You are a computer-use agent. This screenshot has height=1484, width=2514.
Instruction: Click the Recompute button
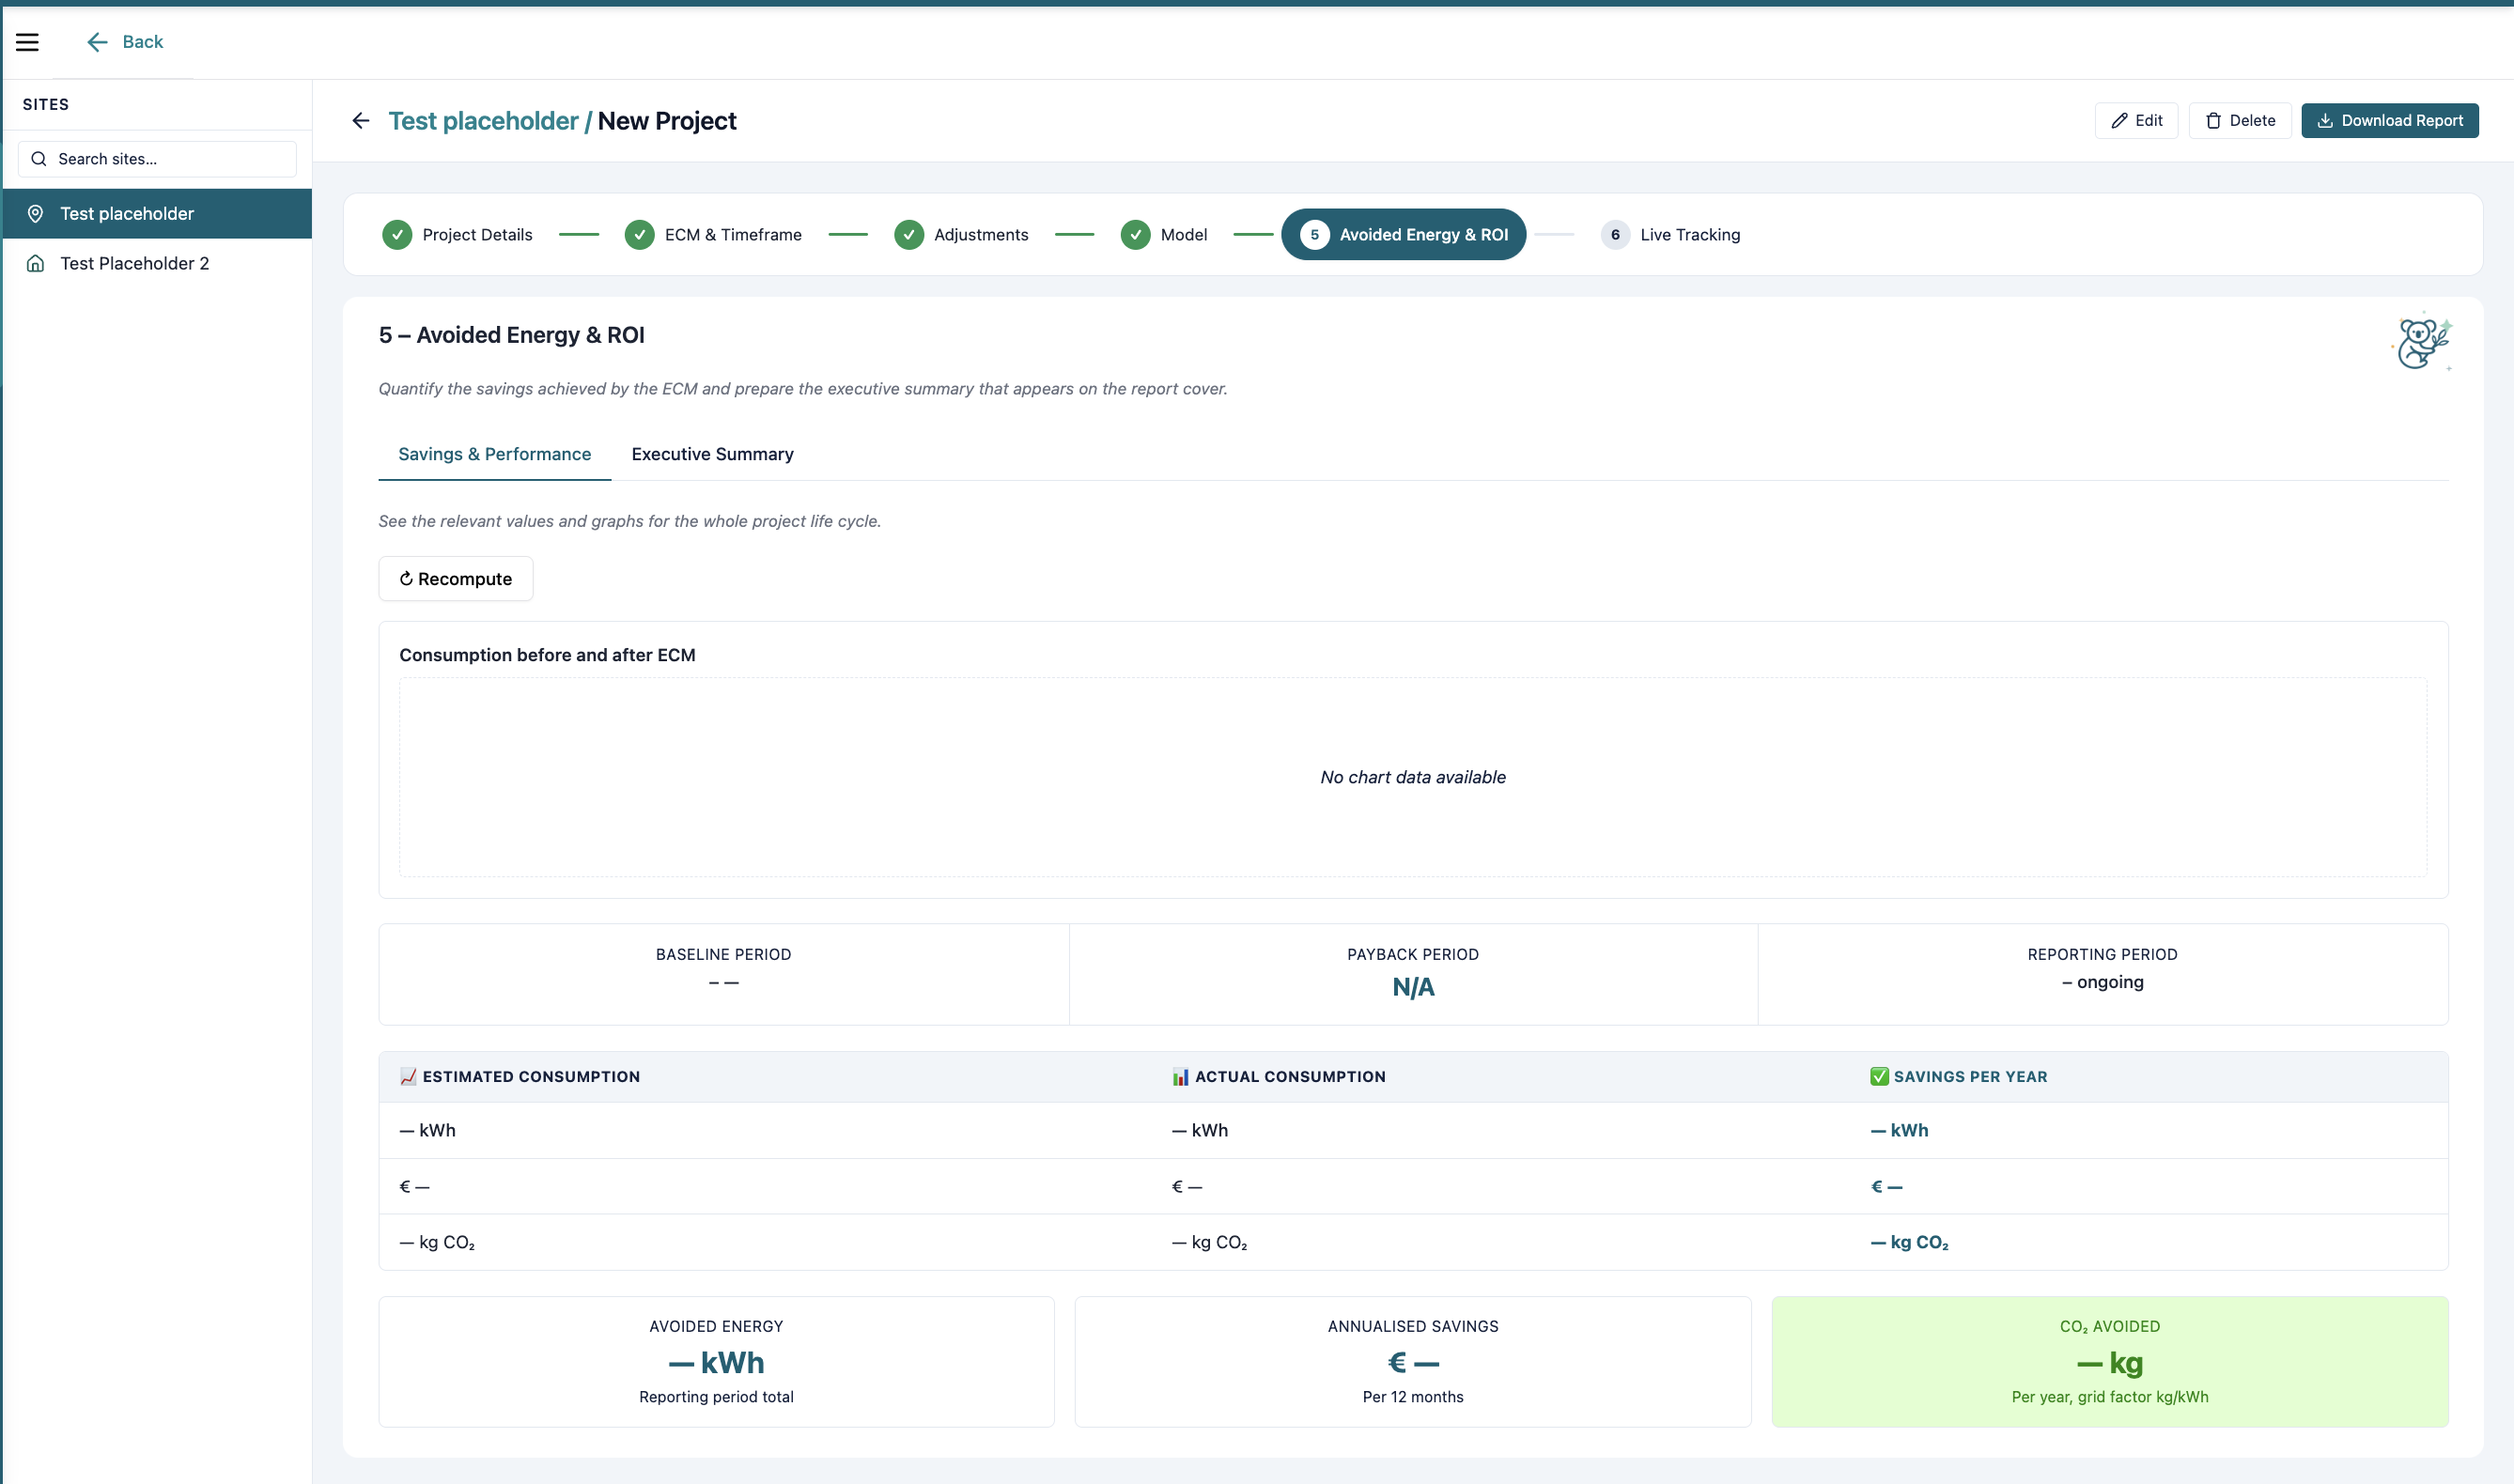coord(456,579)
